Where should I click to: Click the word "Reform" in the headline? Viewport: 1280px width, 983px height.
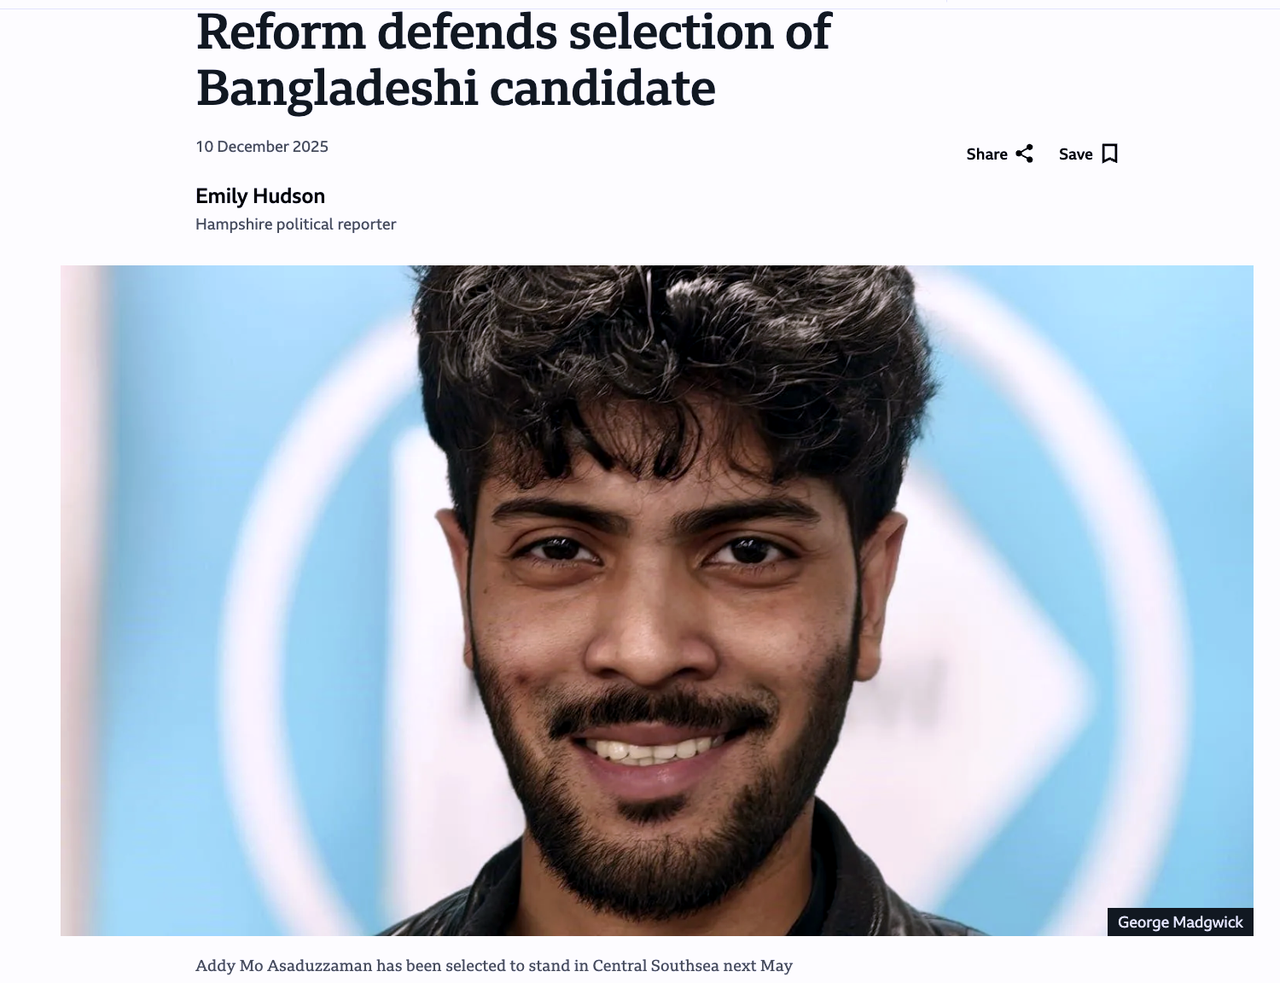tap(281, 32)
